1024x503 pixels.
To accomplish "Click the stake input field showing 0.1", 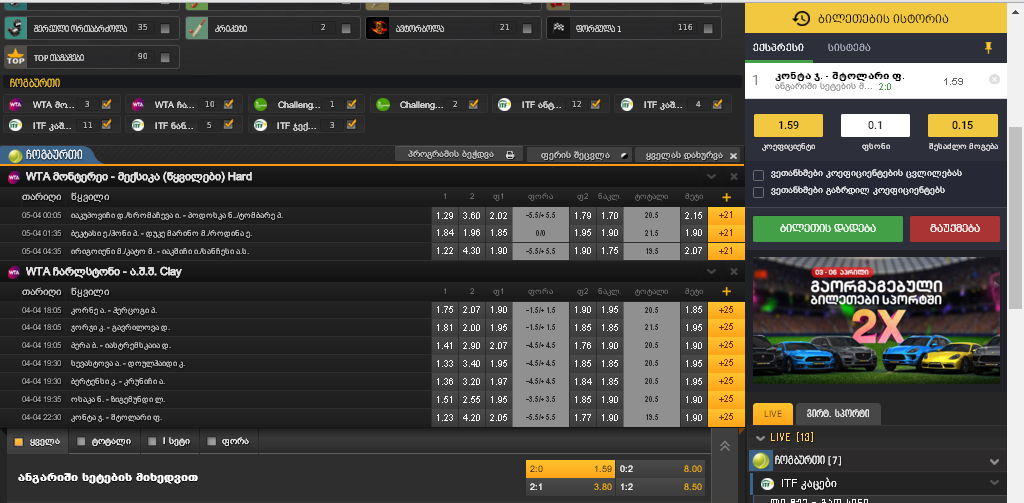I will tap(875, 125).
